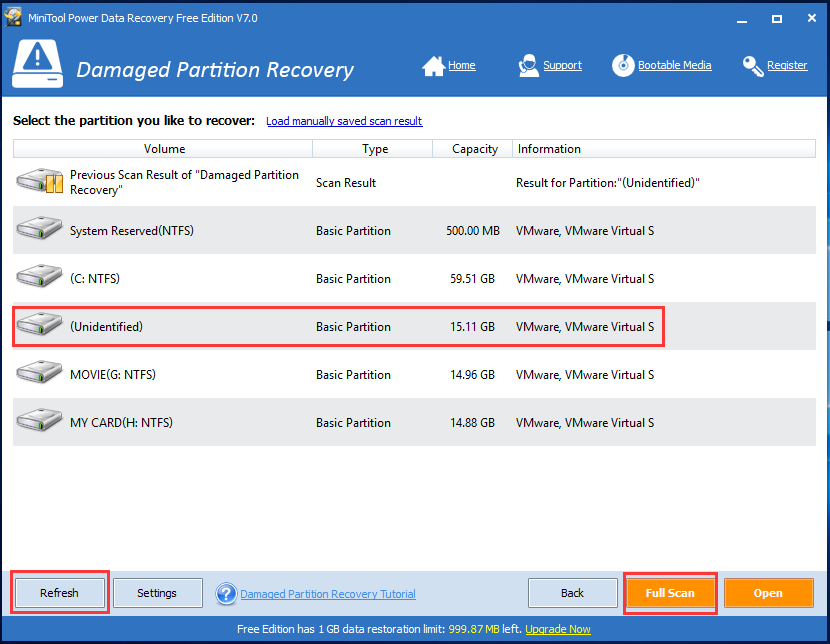The width and height of the screenshot is (830, 644).
Task: Click the blue question mark help icon
Action: 226,594
